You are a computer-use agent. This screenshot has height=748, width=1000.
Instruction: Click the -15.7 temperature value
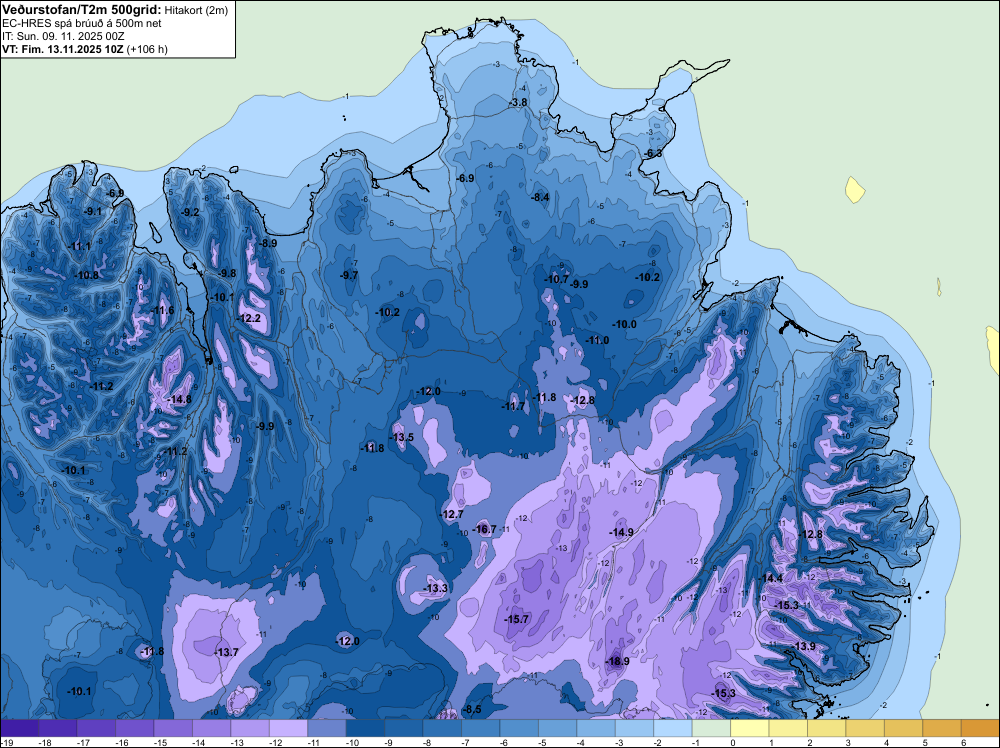[x=517, y=619]
